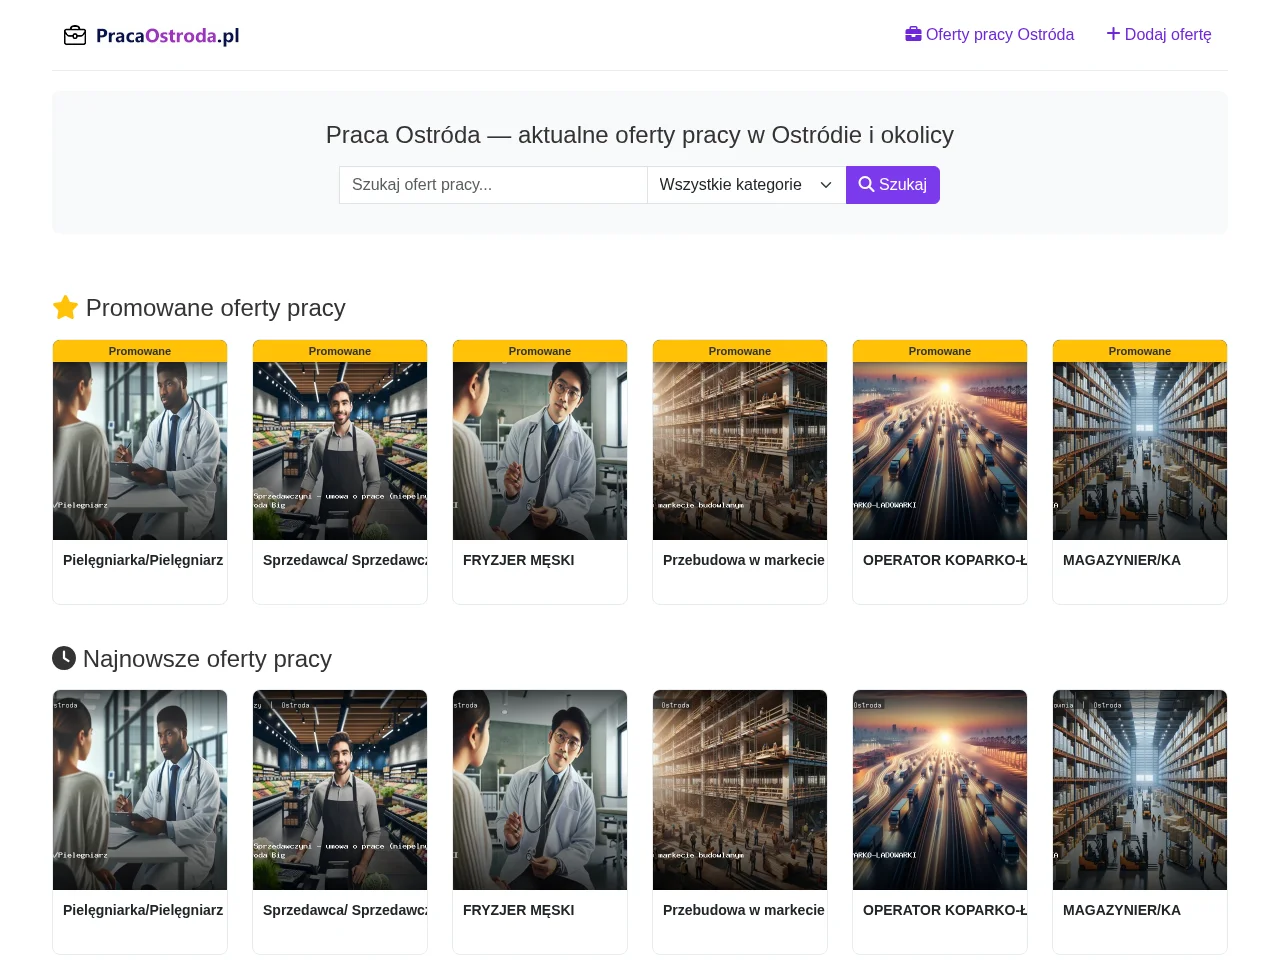Click the star icon by Promowane oferty pracy
The image size is (1280, 960).
(65, 307)
